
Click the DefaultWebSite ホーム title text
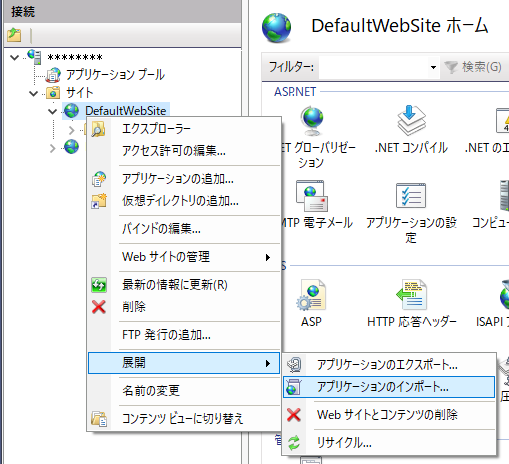[400, 26]
